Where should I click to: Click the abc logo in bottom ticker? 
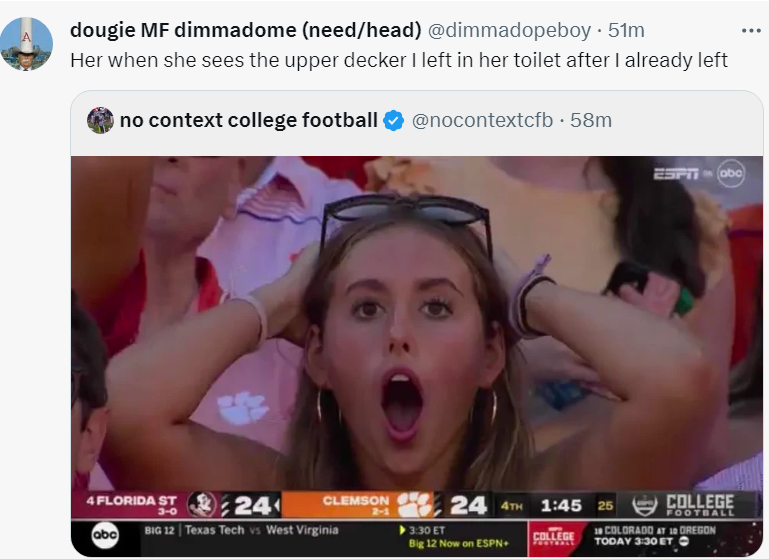click(105, 537)
